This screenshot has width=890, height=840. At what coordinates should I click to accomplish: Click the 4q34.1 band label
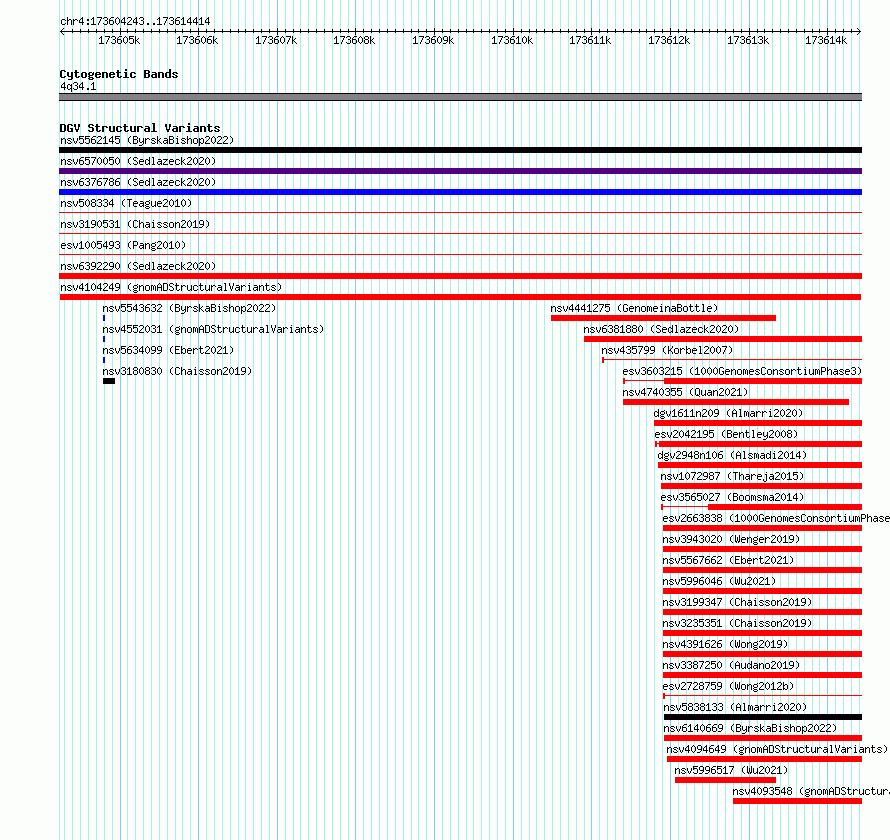click(x=78, y=86)
